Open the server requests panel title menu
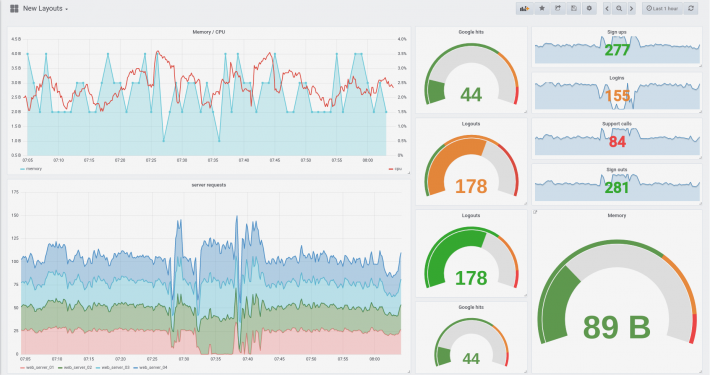 (209, 185)
